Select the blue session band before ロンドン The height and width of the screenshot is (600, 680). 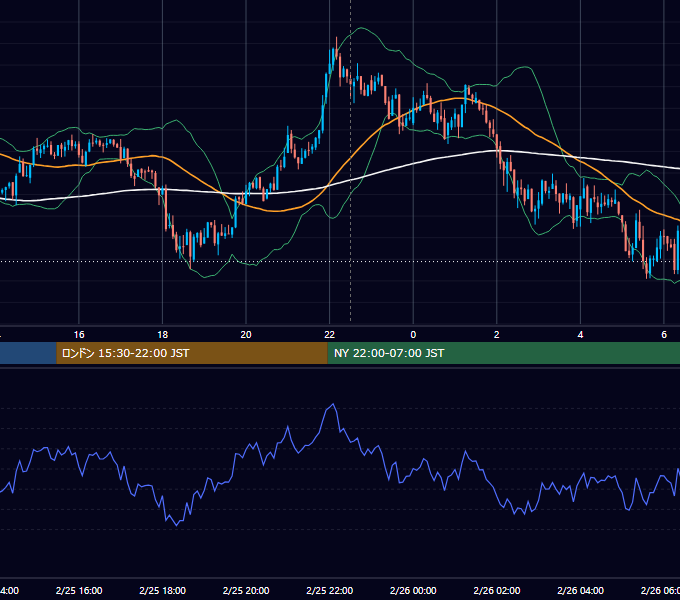click(x=28, y=353)
